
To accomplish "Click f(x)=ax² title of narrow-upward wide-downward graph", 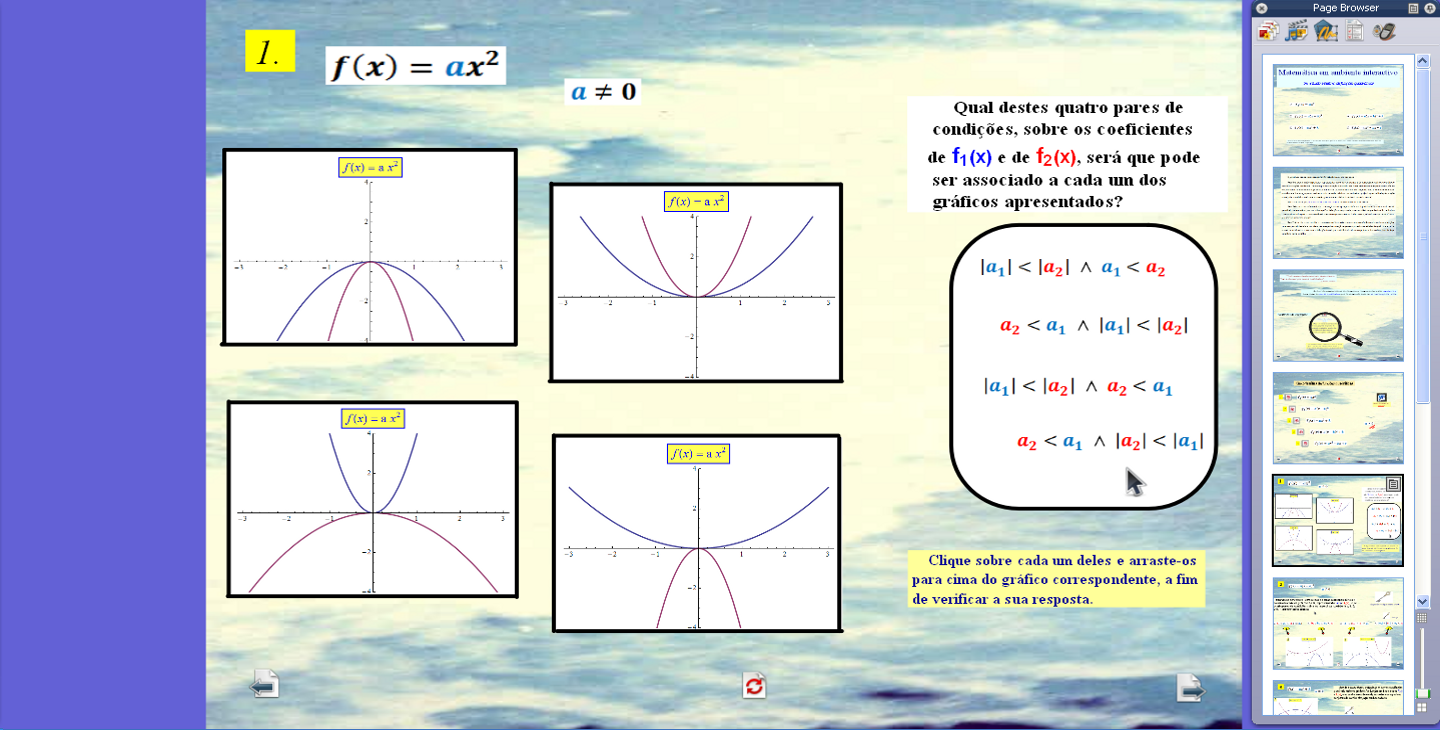I will point(372,419).
